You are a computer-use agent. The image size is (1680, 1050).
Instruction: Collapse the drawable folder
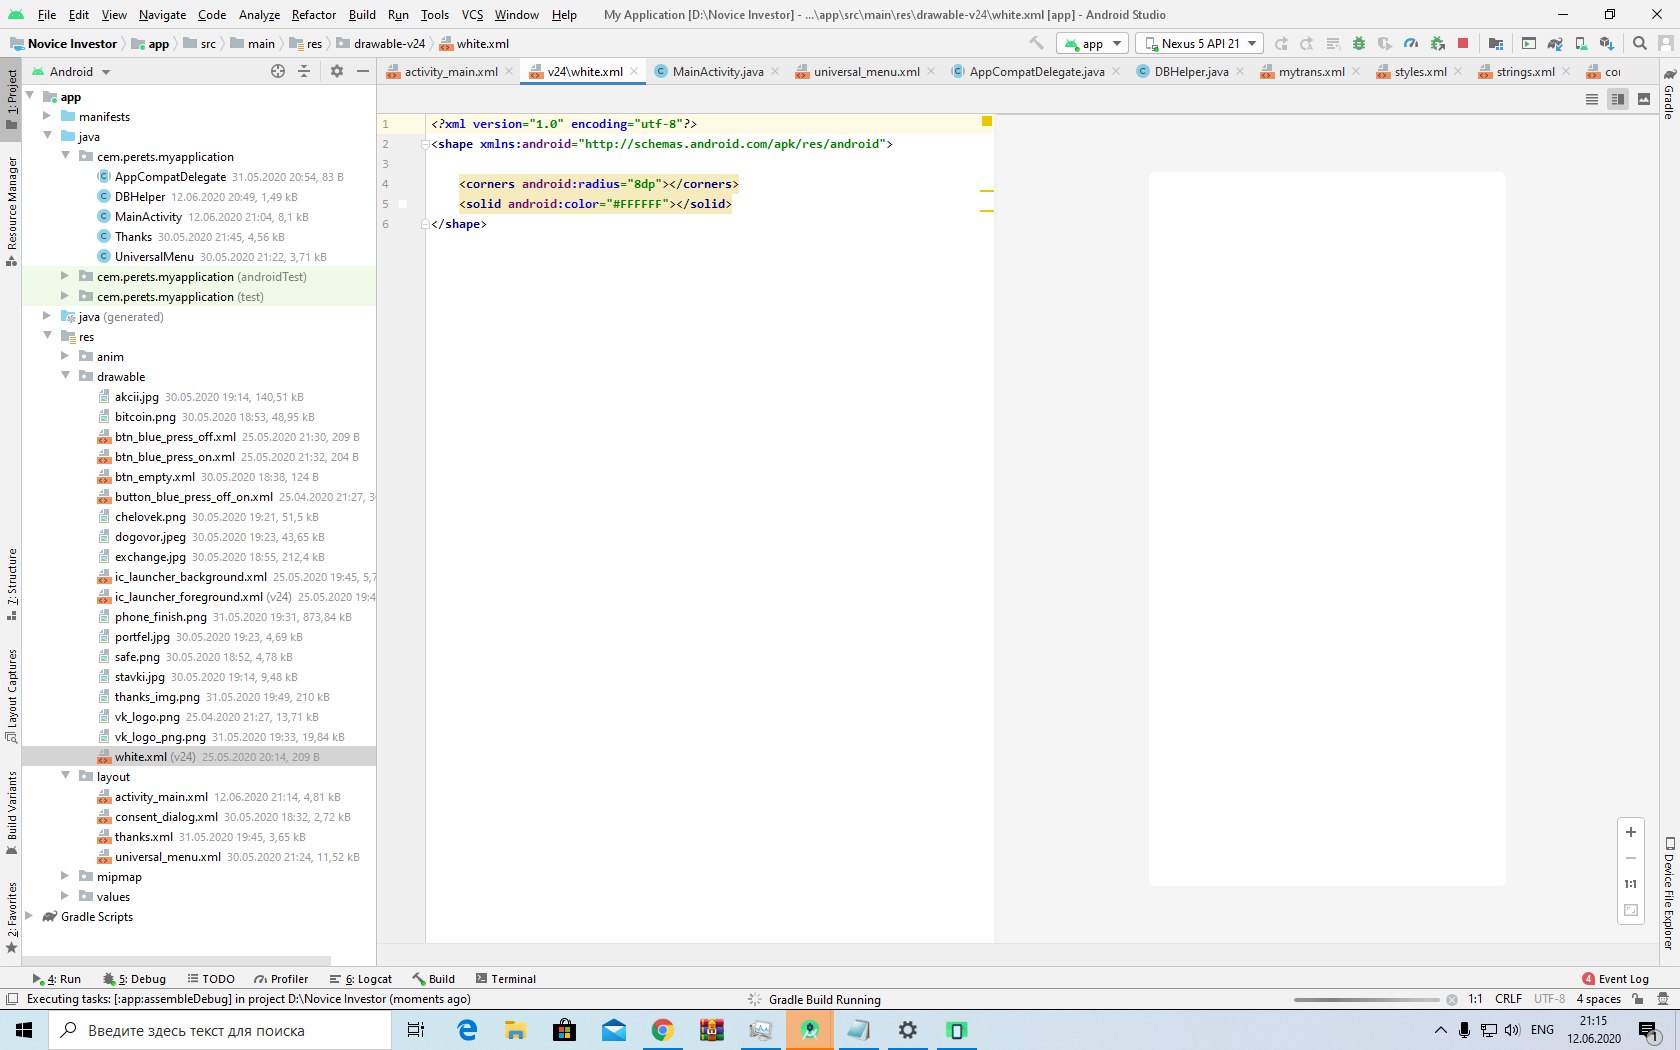click(x=66, y=376)
